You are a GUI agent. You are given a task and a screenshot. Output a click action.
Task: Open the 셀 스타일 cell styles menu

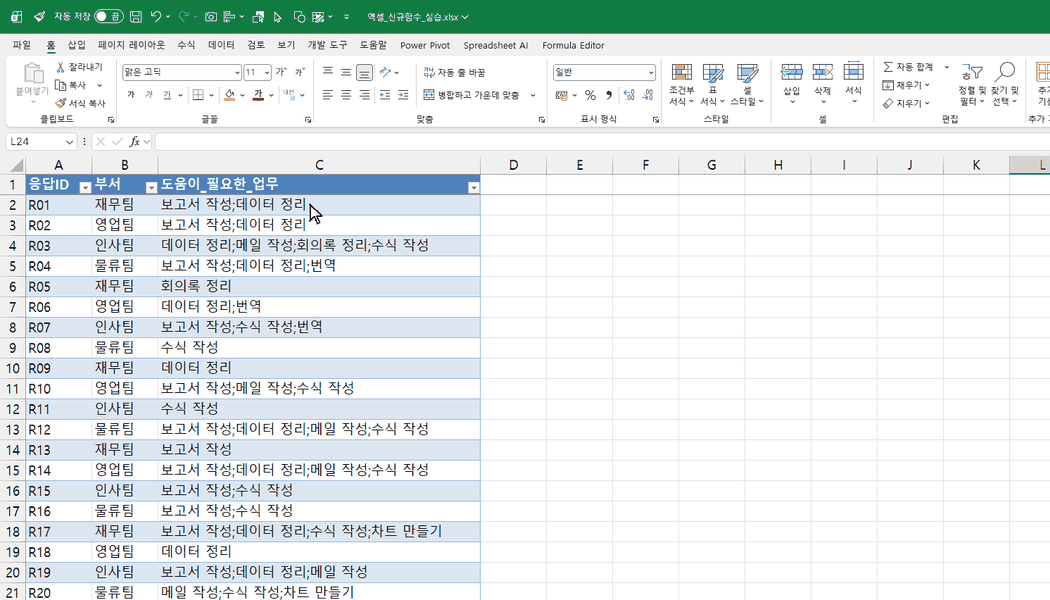[747, 85]
